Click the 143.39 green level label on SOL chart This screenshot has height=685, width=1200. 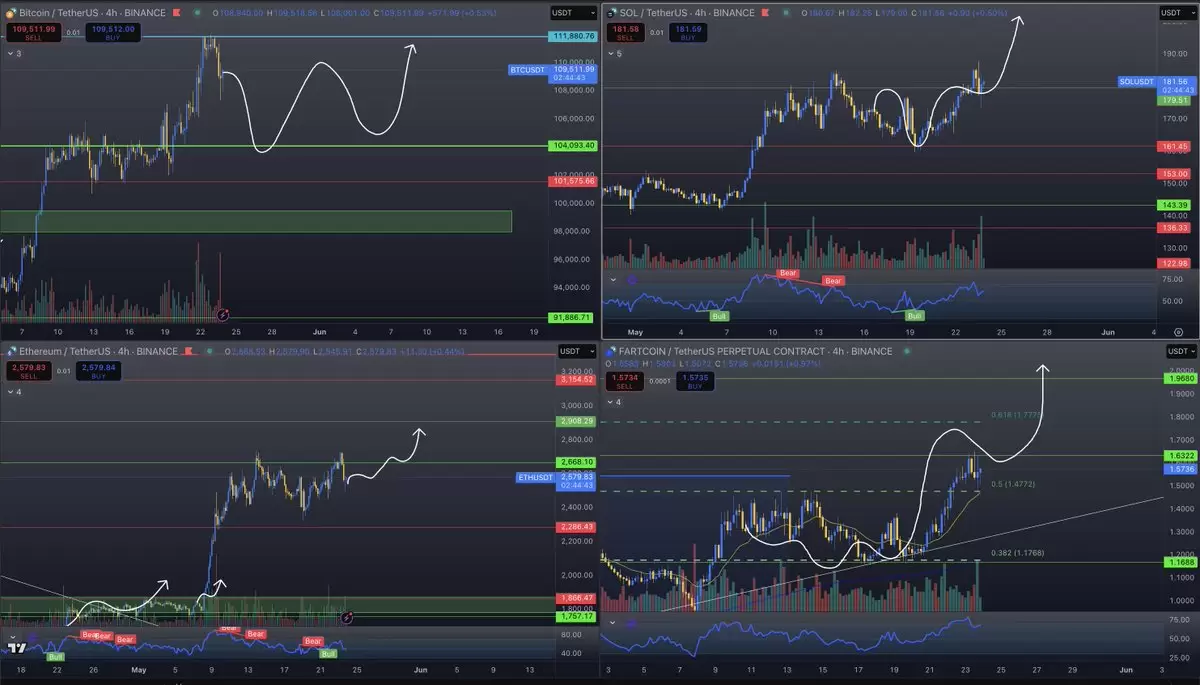1173,205
